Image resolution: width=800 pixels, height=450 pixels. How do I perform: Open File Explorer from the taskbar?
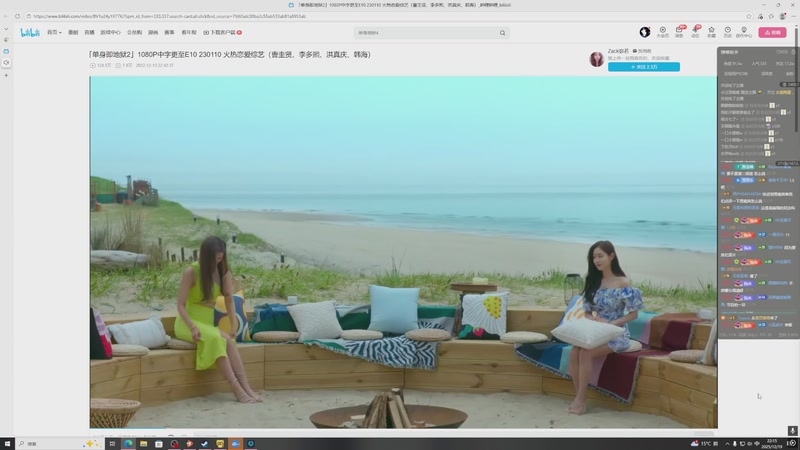tap(143, 444)
